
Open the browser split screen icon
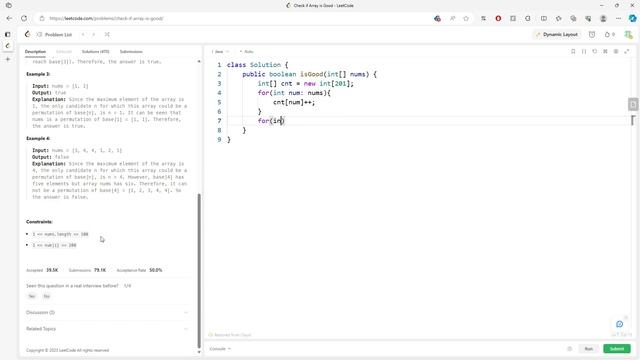click(544, 18)
